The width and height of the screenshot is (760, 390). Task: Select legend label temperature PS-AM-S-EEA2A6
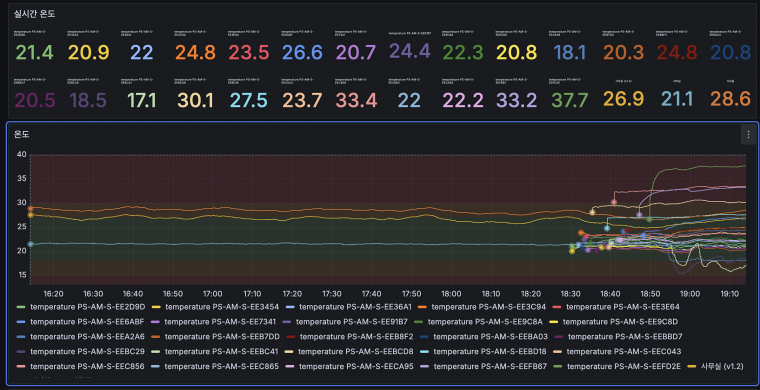pos(88,336)
